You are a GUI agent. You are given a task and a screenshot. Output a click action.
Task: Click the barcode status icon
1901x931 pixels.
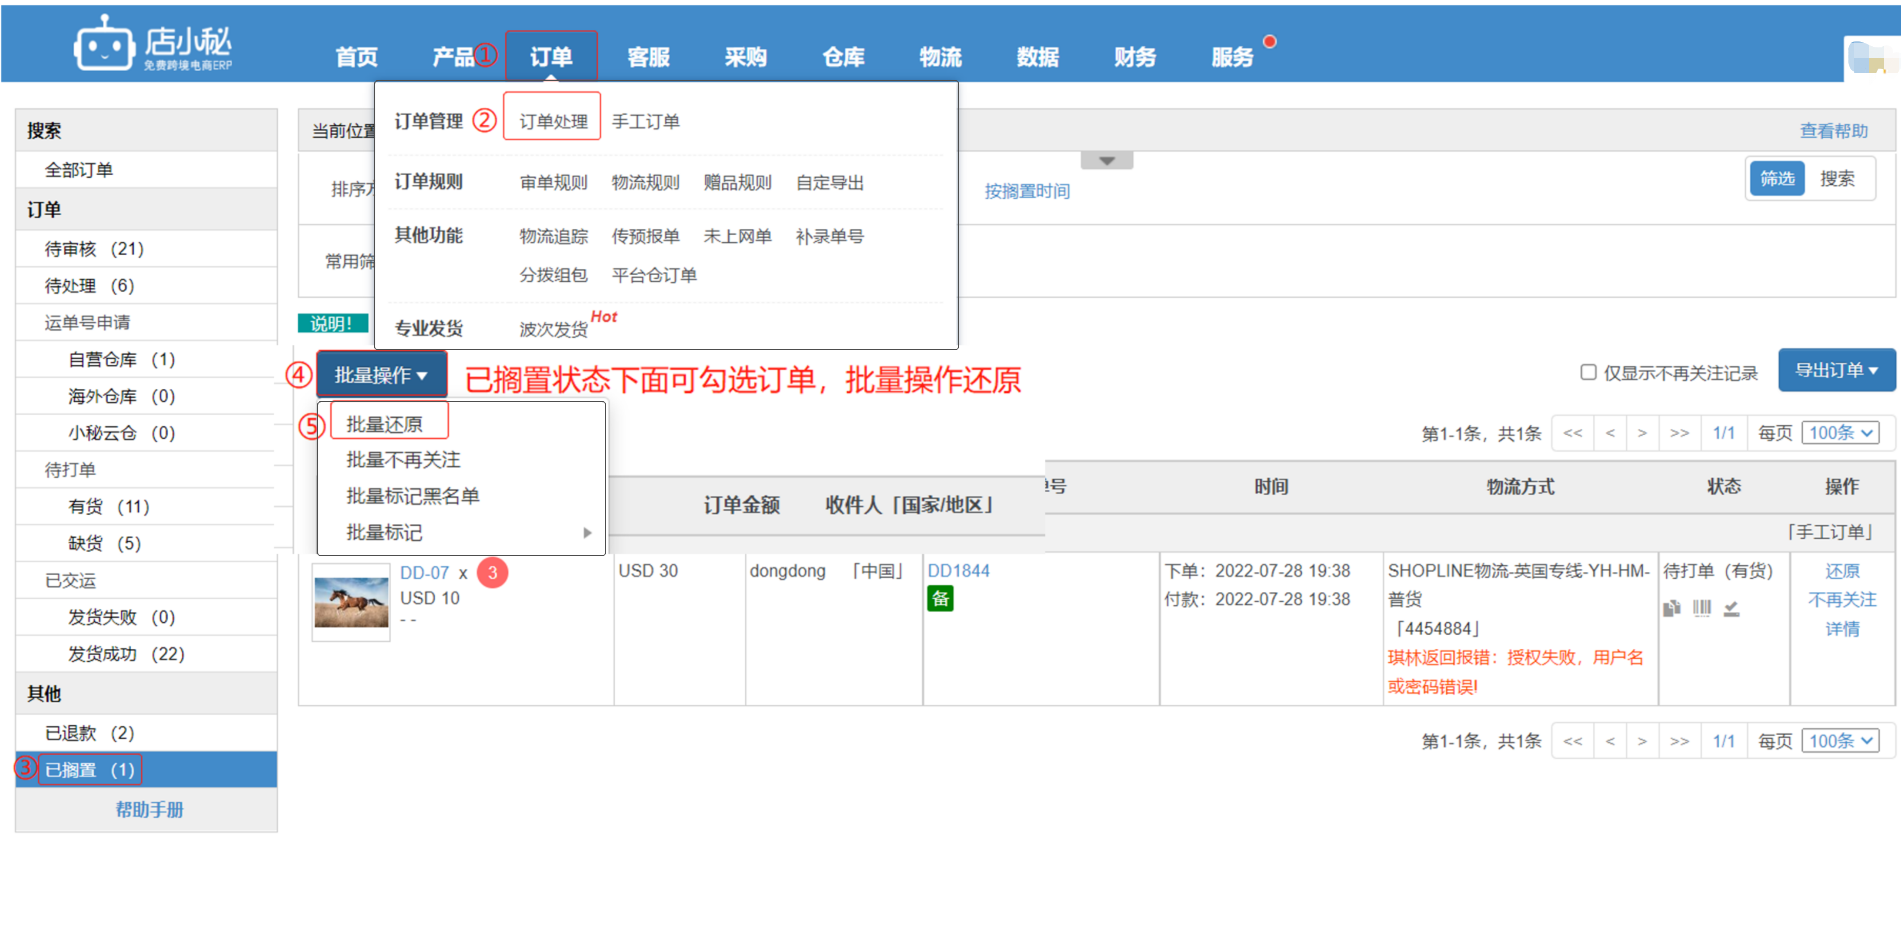1702,608
